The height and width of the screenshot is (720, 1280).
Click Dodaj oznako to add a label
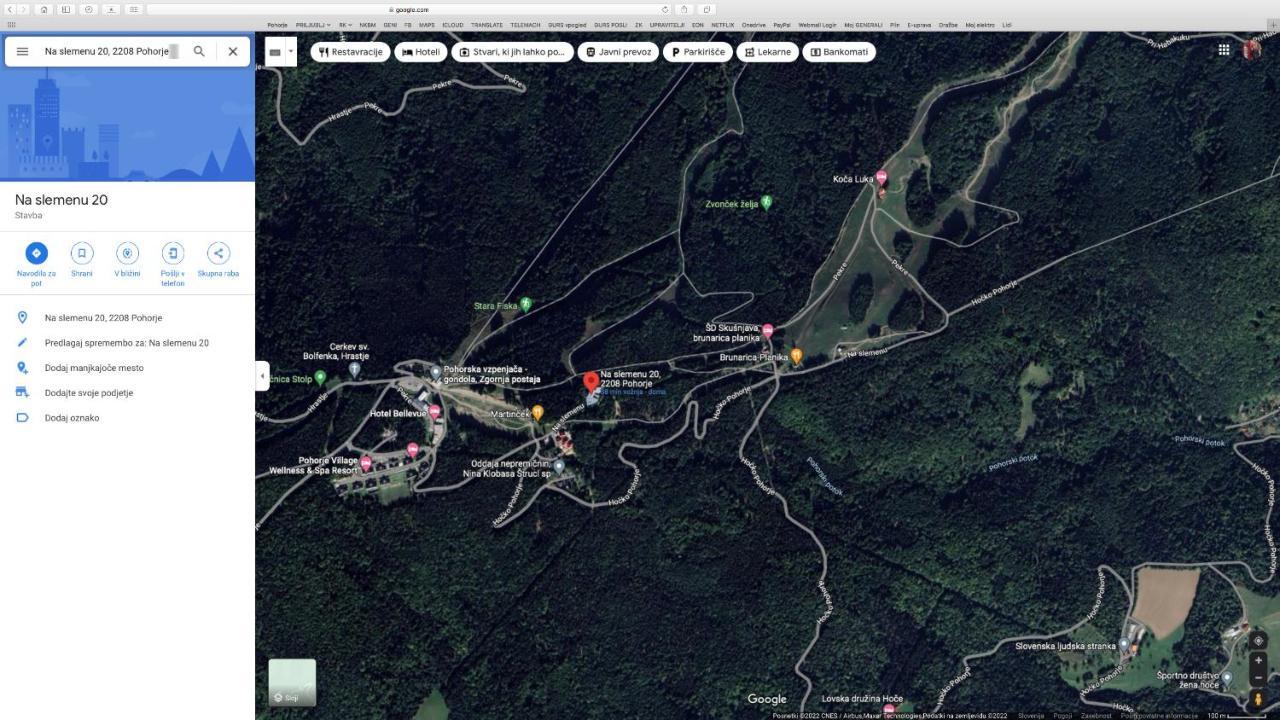click(127, 418)
